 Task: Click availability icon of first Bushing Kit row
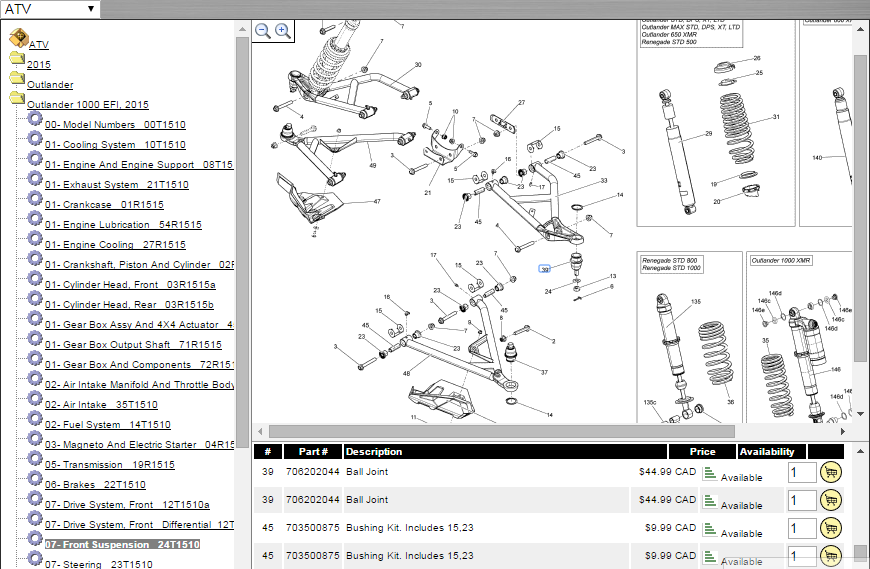tap(710, 529)
